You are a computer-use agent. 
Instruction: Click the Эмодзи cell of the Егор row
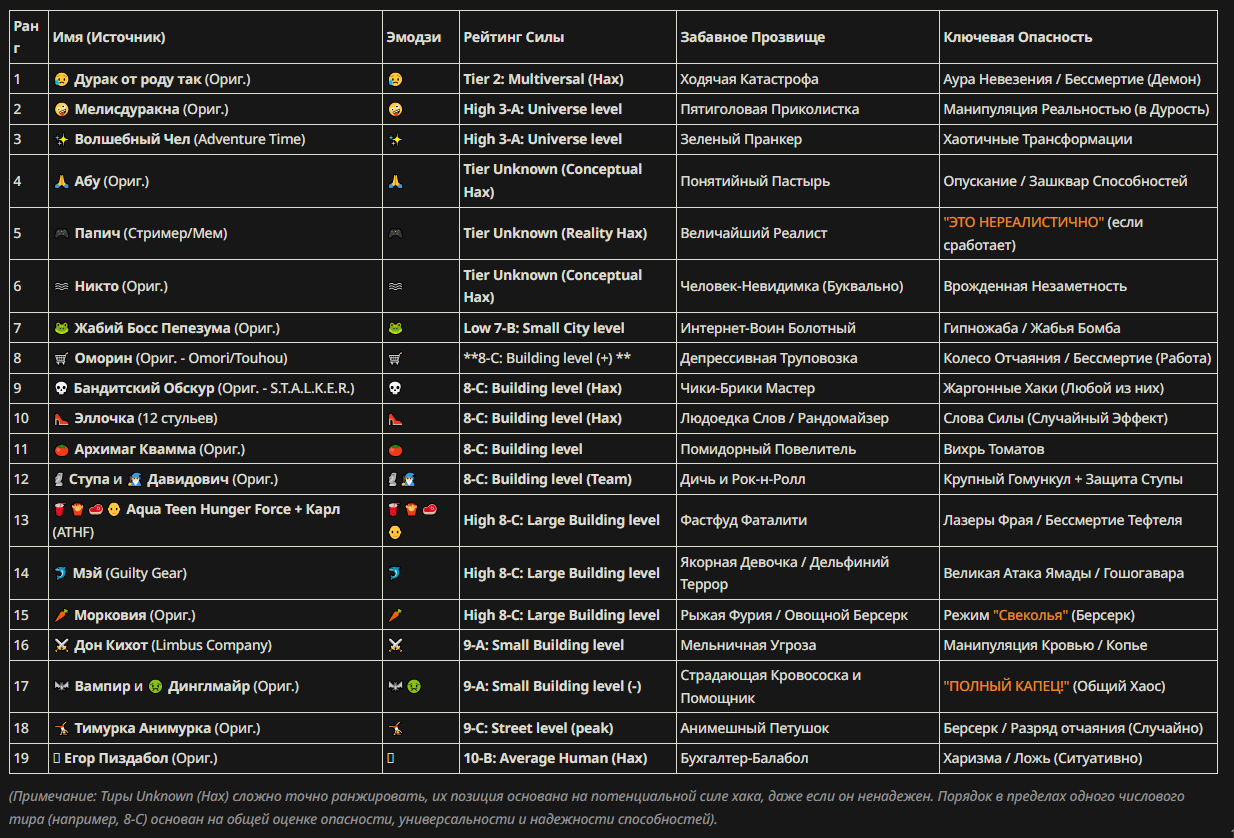pos(420,758)
